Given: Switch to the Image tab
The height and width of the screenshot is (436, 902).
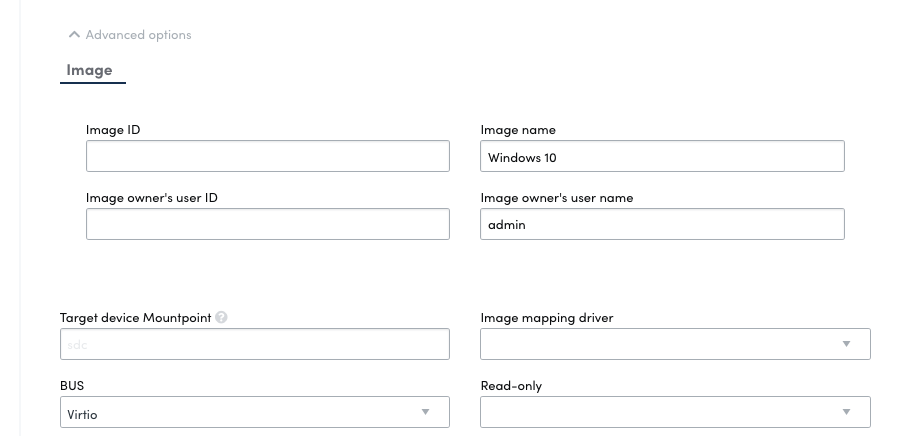Looking at the screenshot, I should 89,70.
